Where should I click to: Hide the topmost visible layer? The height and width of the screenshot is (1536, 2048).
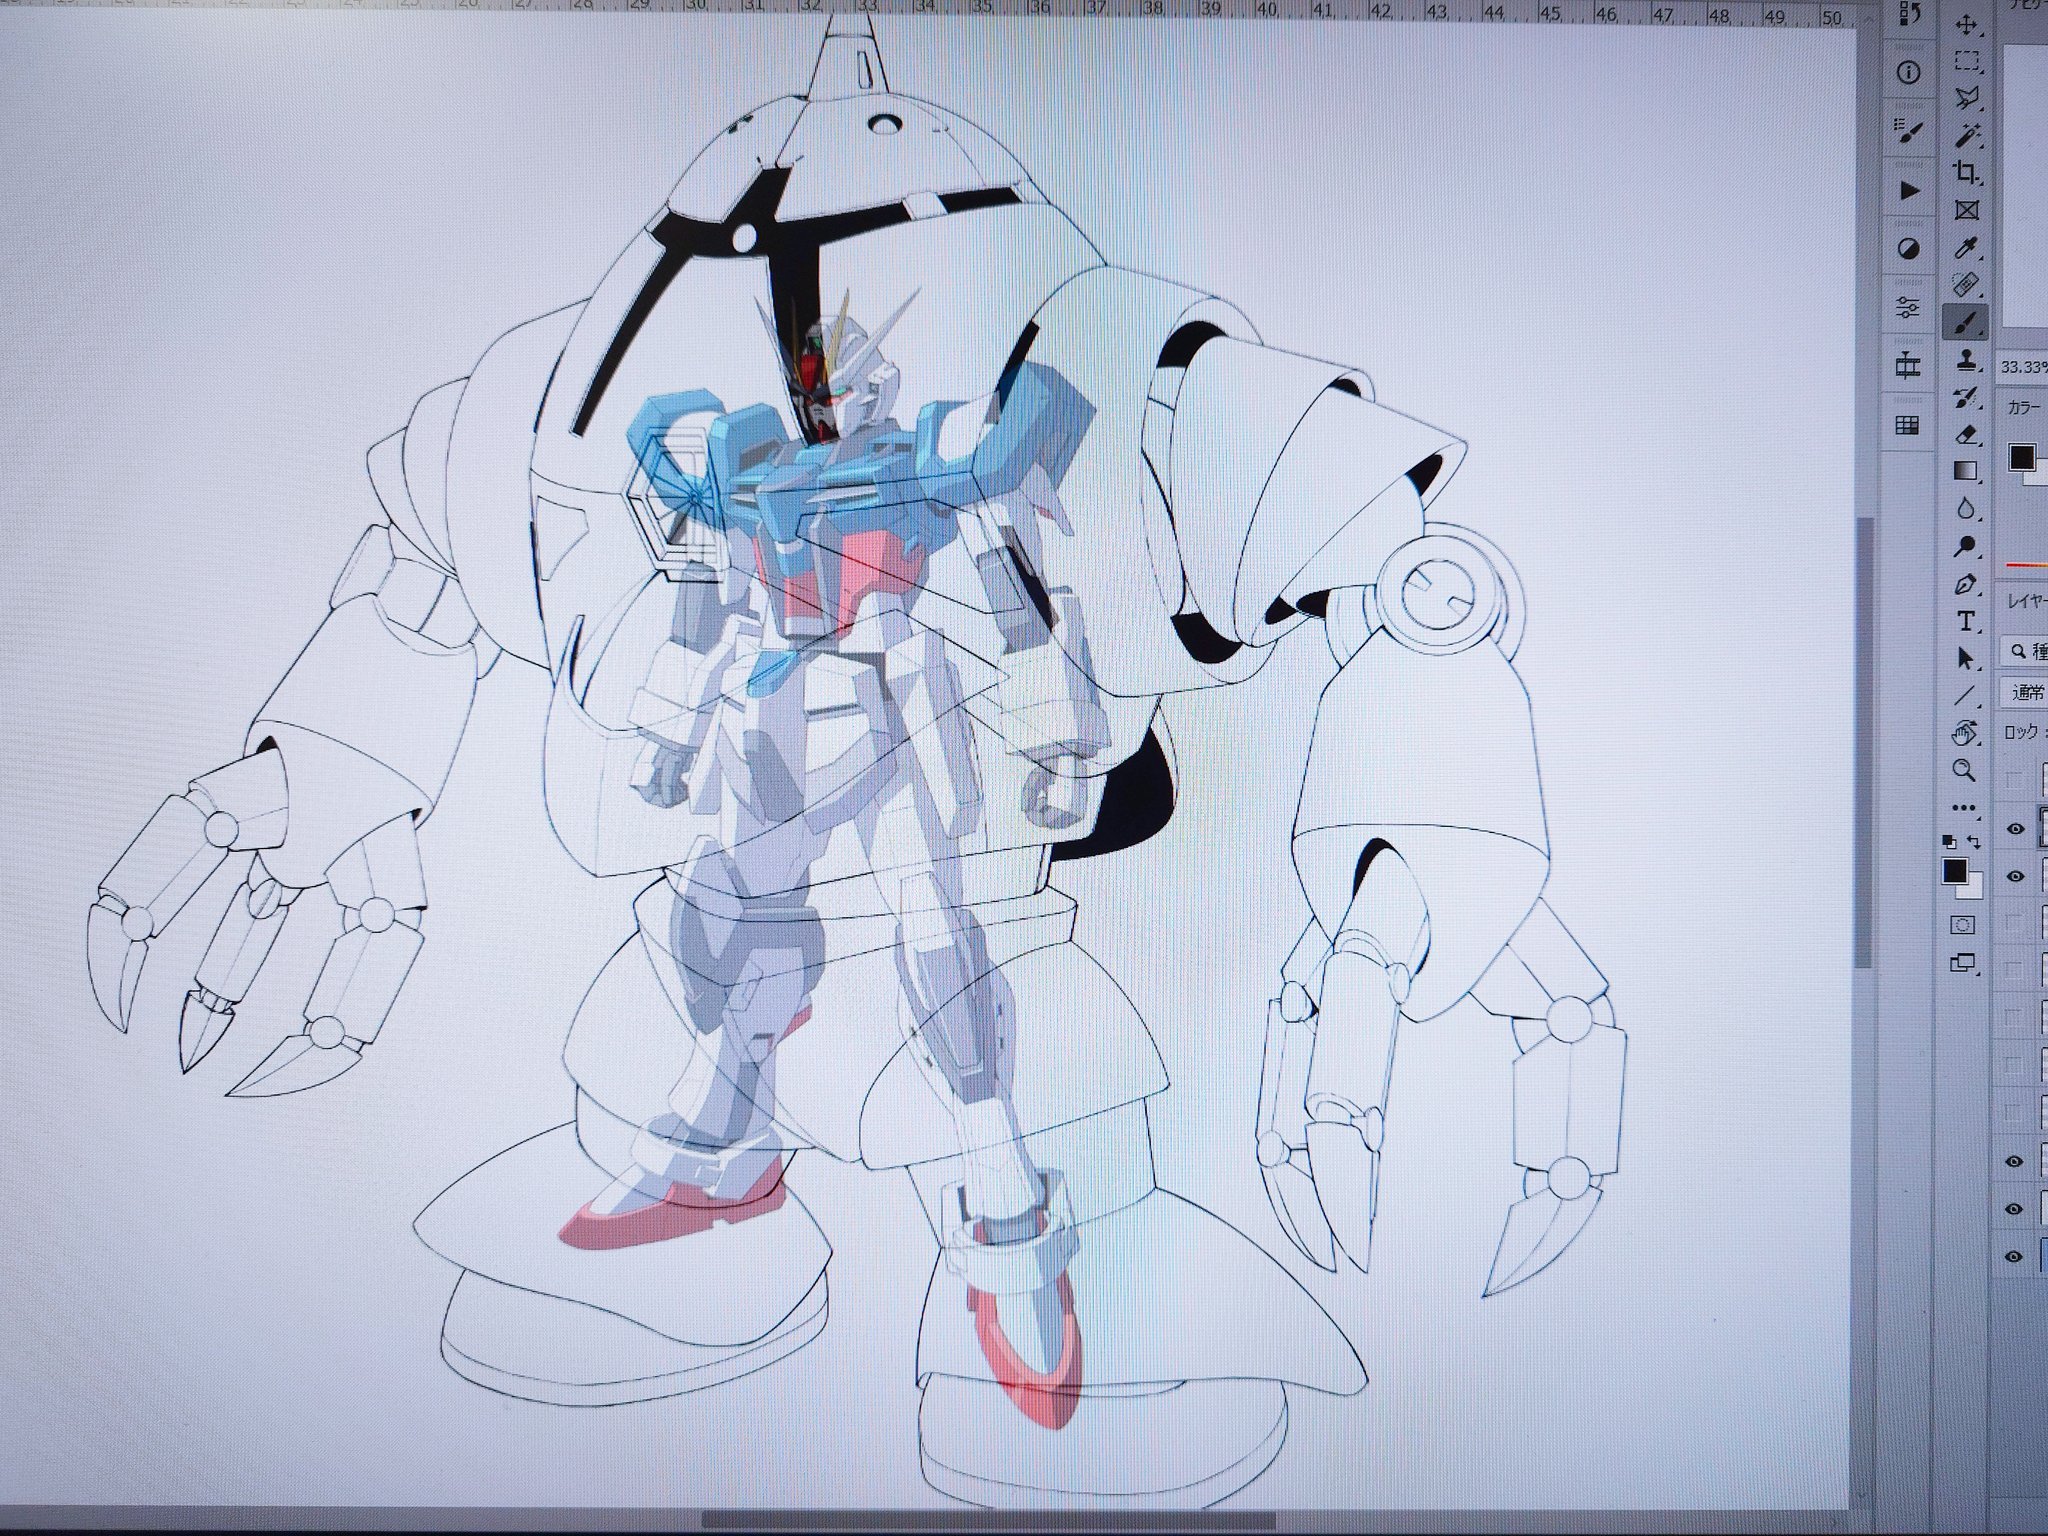[x=2015, y=829]
